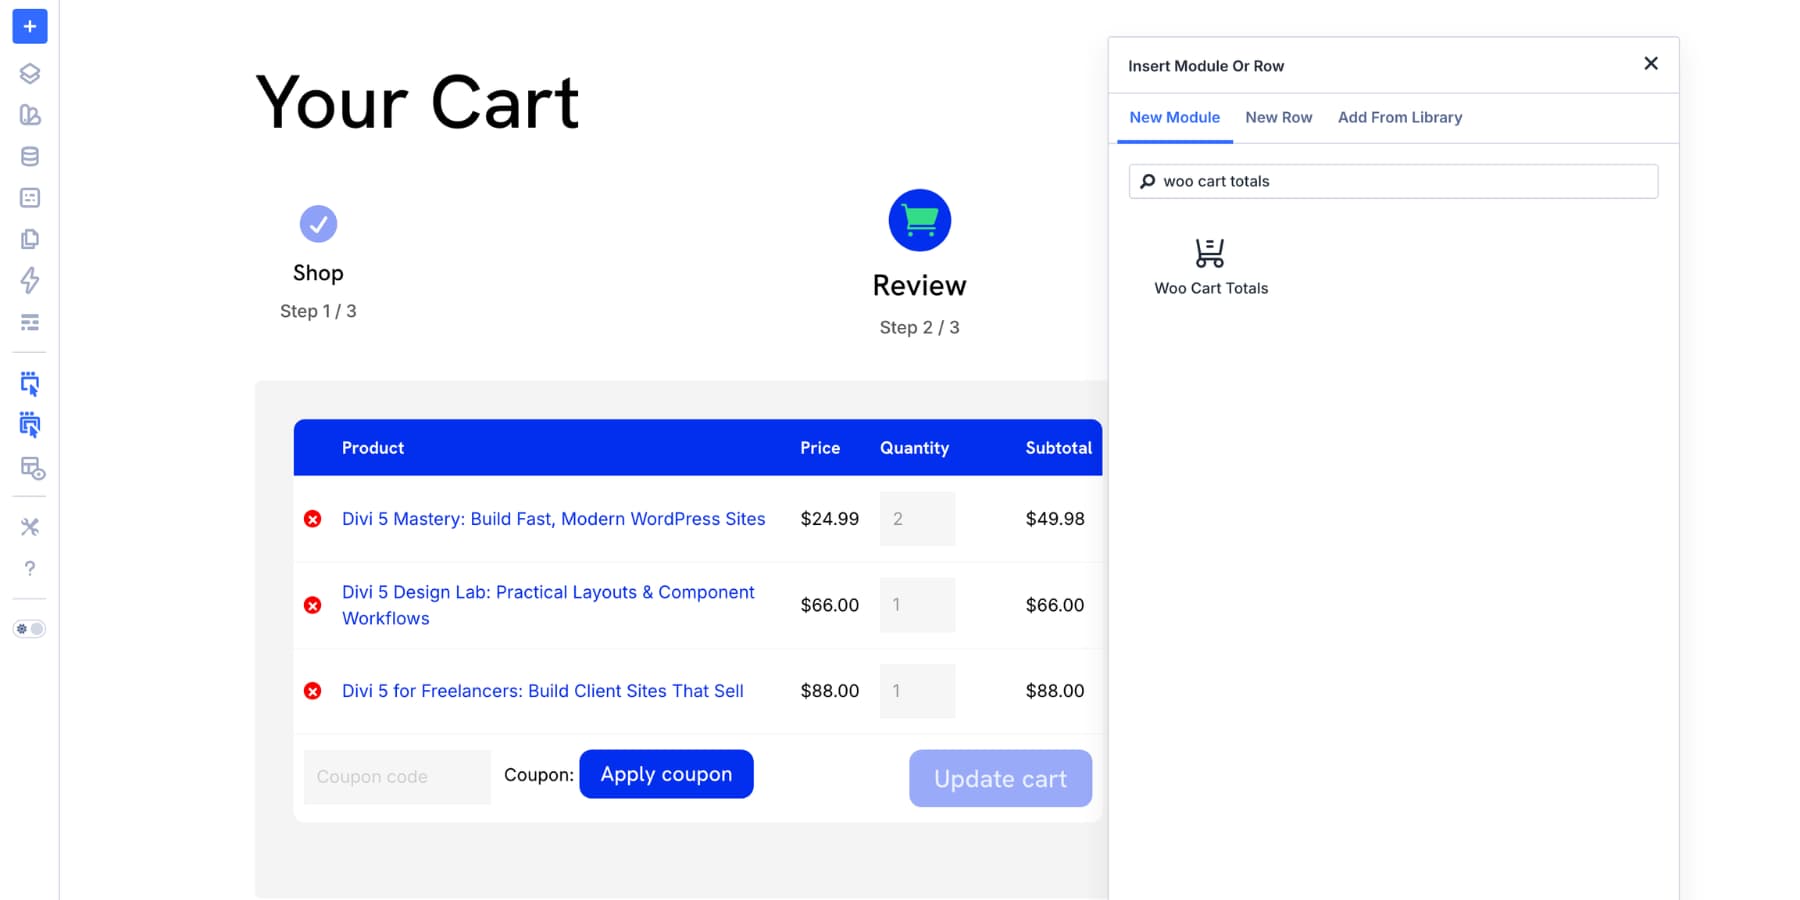This screenshot has width=1800, height=900.
Task: Open the rows layout icon in sidebar
Action: [30, 322]
